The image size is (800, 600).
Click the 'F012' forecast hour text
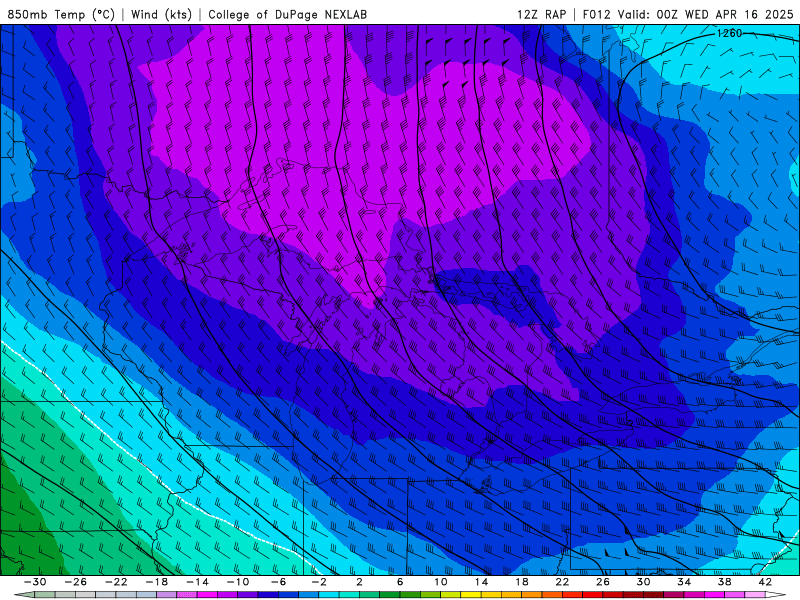click(x=596, y=14)
